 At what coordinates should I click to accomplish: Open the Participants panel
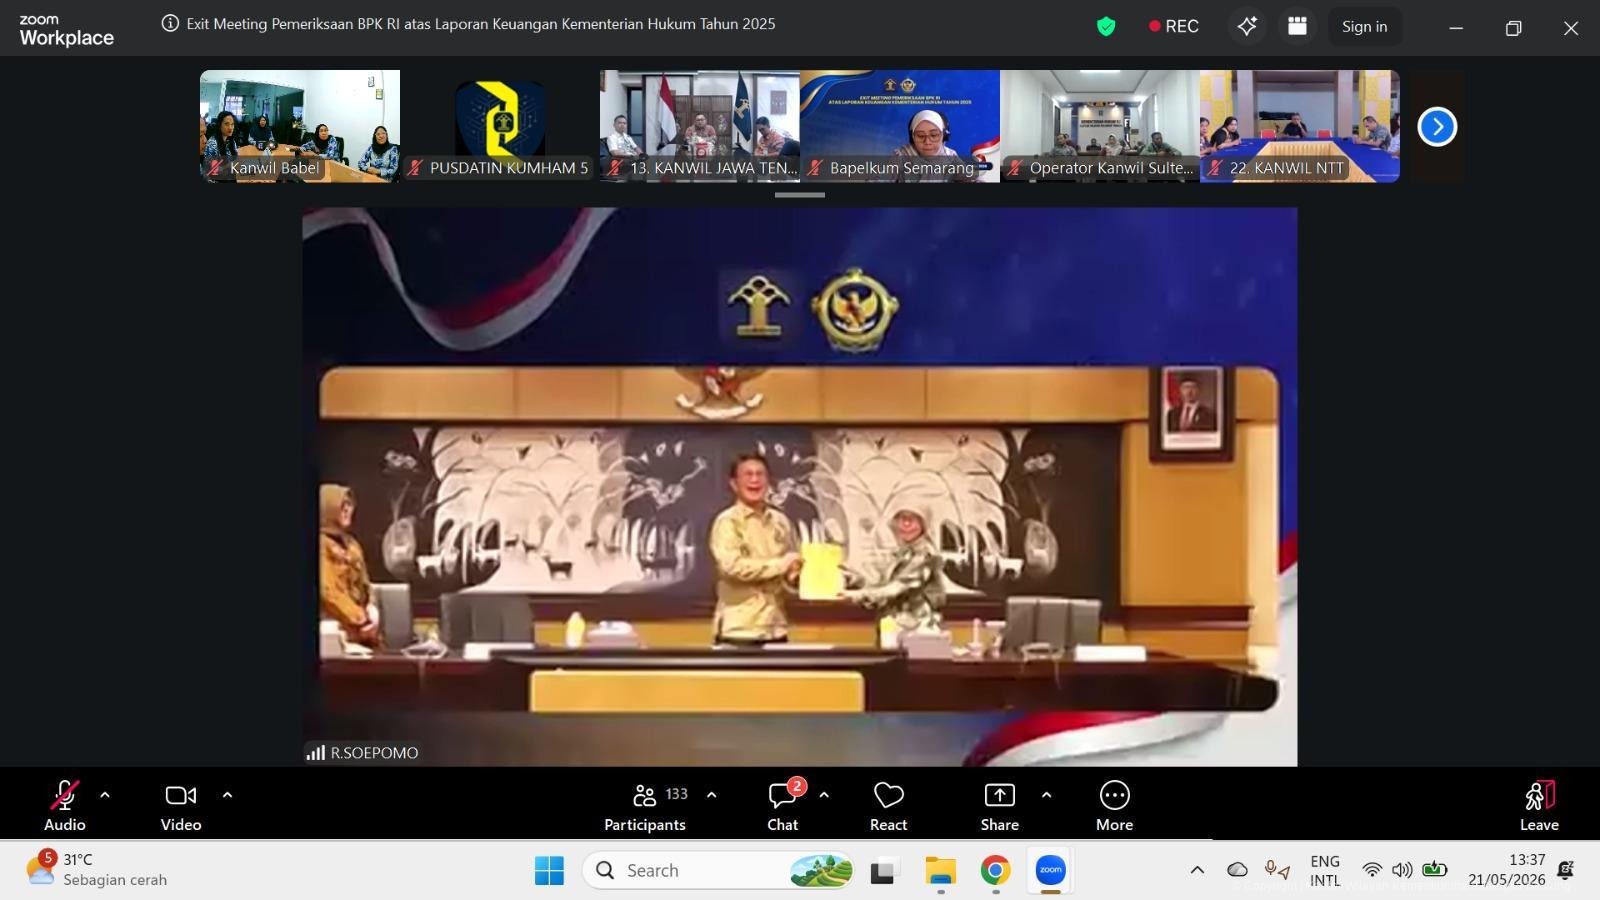tap(645, 805)
